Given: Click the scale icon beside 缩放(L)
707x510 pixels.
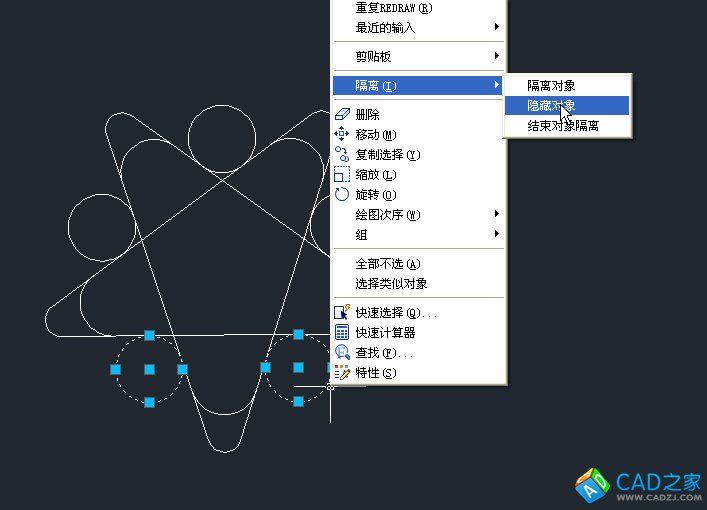Looking at the screenshot, I should click(342, 175).
